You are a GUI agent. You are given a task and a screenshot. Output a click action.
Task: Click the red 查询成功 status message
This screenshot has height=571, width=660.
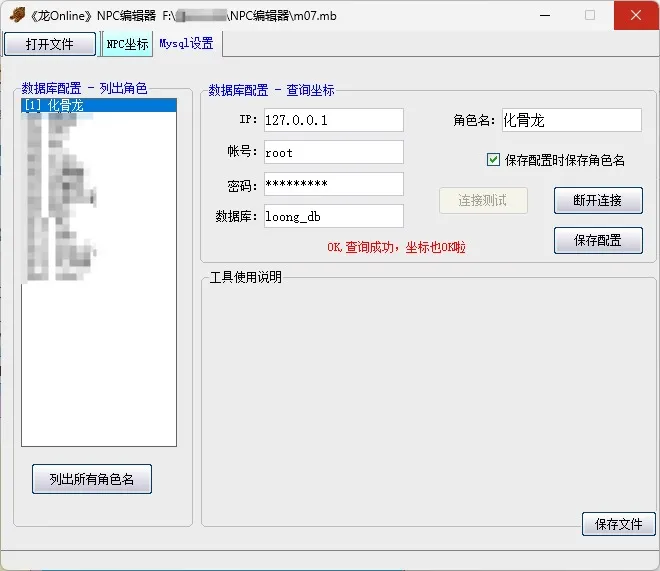click(x=396, y=247)
